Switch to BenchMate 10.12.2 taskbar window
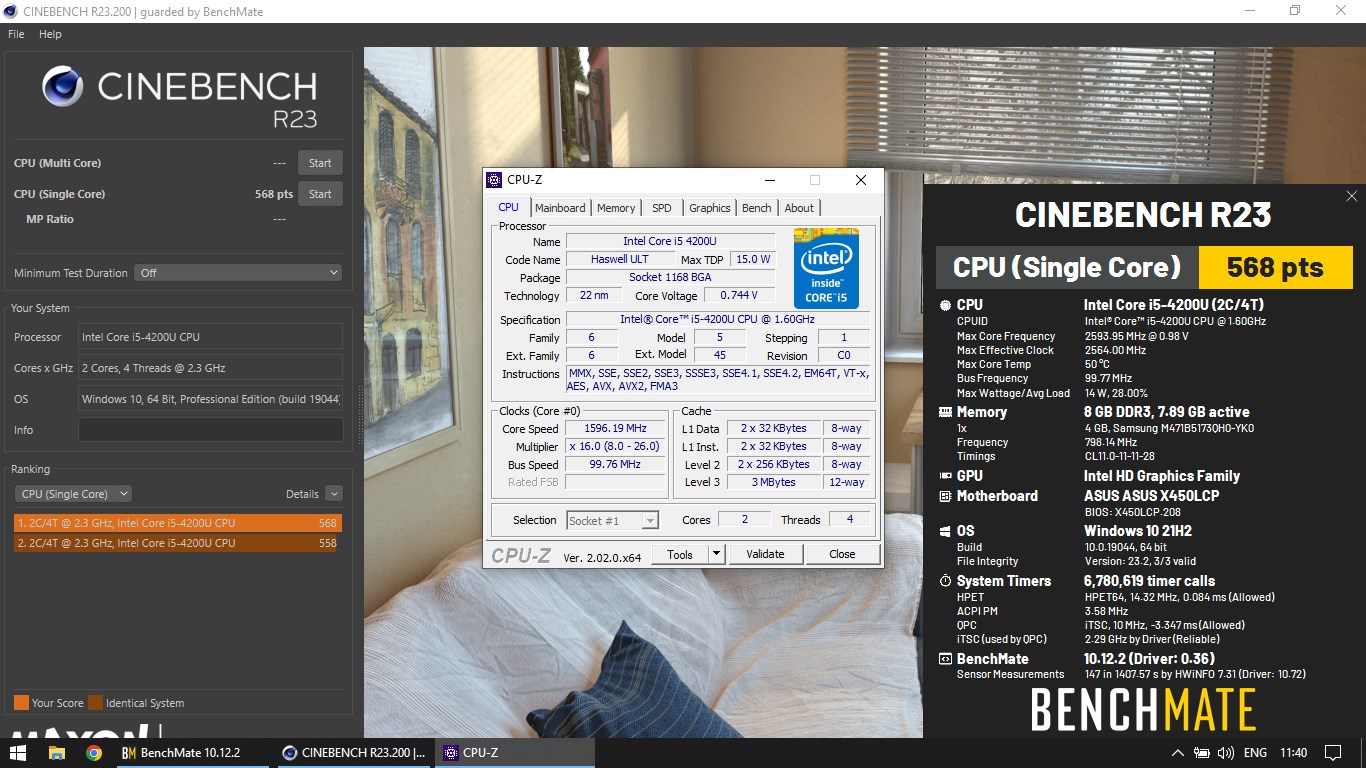Viewport: 1366px width, 768px height. click(194, 753)
